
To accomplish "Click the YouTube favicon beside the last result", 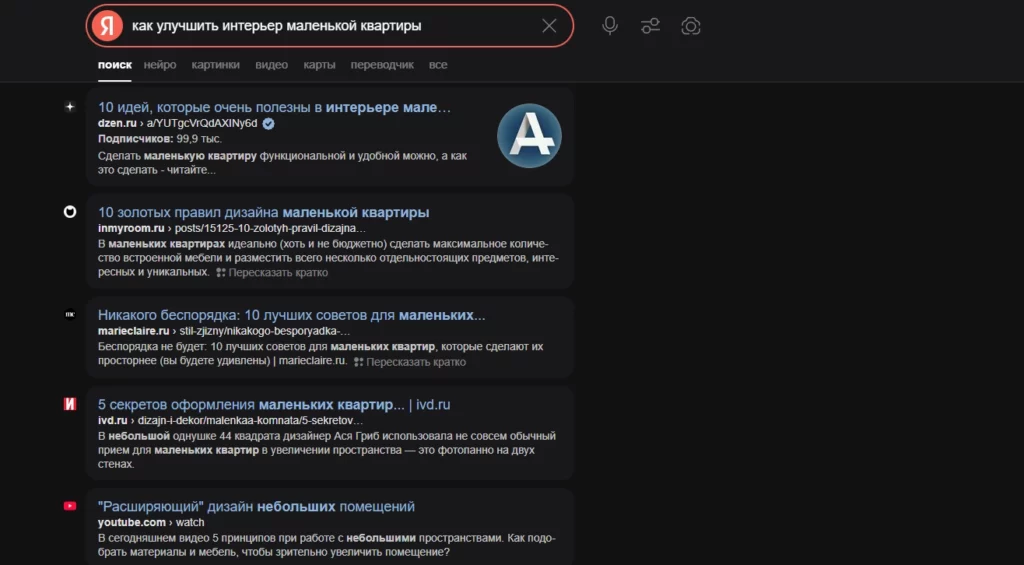I will [70, 506].
